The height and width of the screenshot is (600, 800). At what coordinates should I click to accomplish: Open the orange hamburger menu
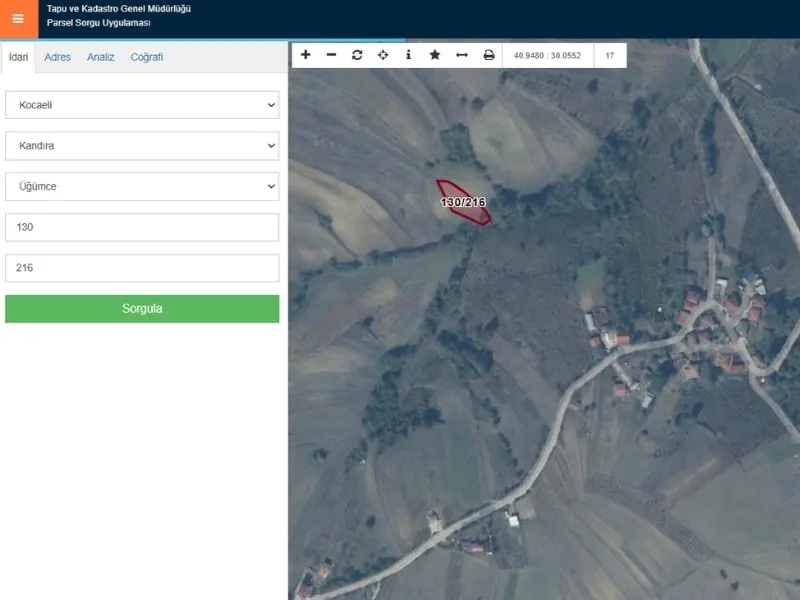pos(18,19)
